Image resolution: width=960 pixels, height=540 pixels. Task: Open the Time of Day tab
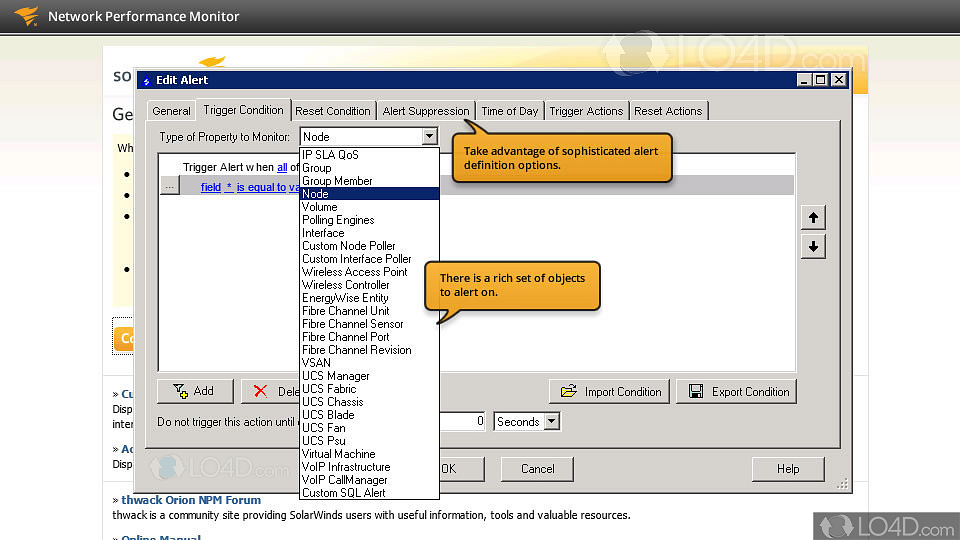509,111
